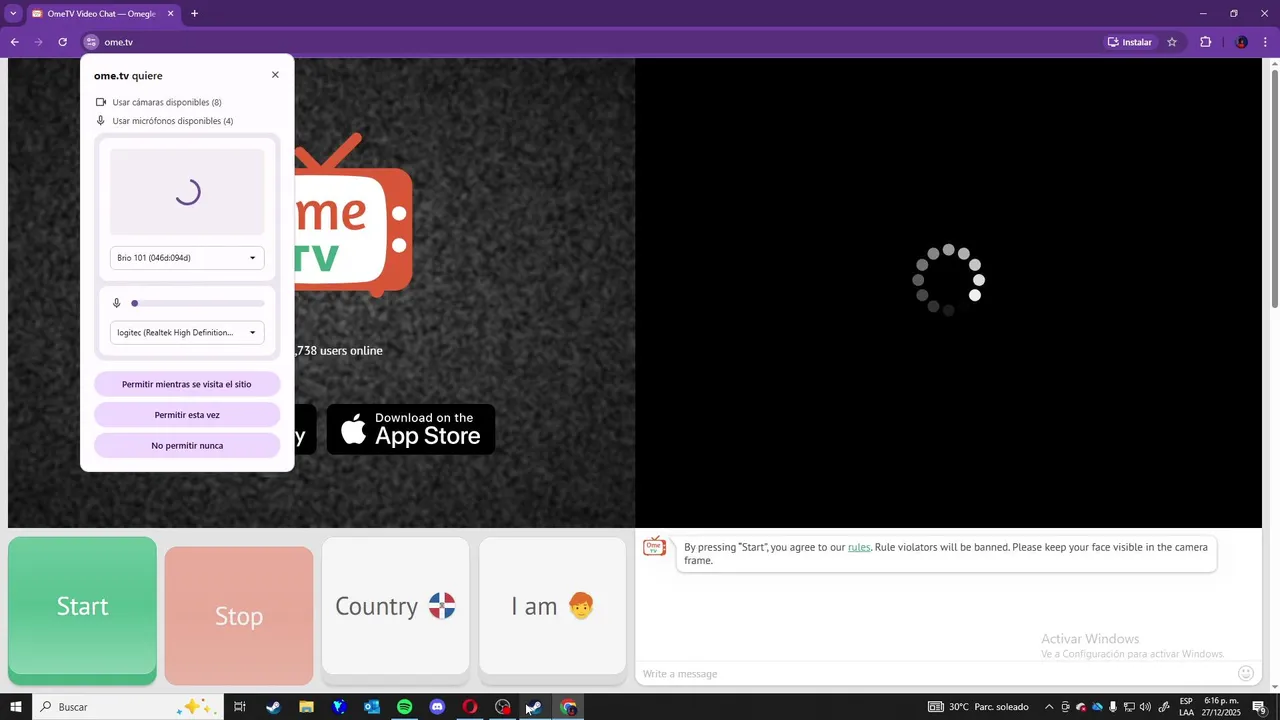
Task: Select the OmeTV Video Chat tab
Action: point(101,14)
